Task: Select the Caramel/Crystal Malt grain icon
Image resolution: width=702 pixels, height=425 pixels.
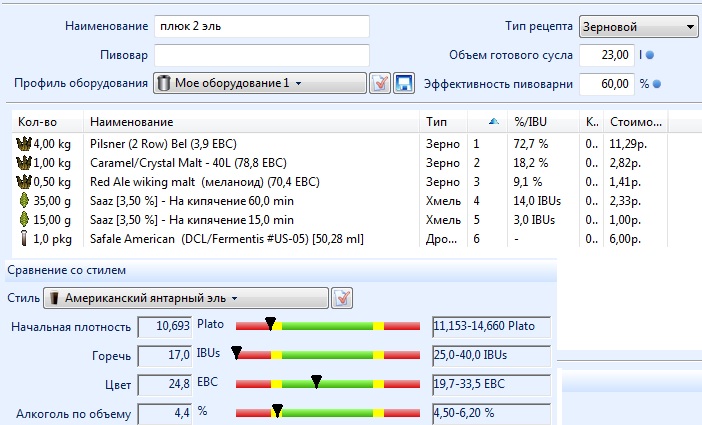Action: tap(24, 163)
